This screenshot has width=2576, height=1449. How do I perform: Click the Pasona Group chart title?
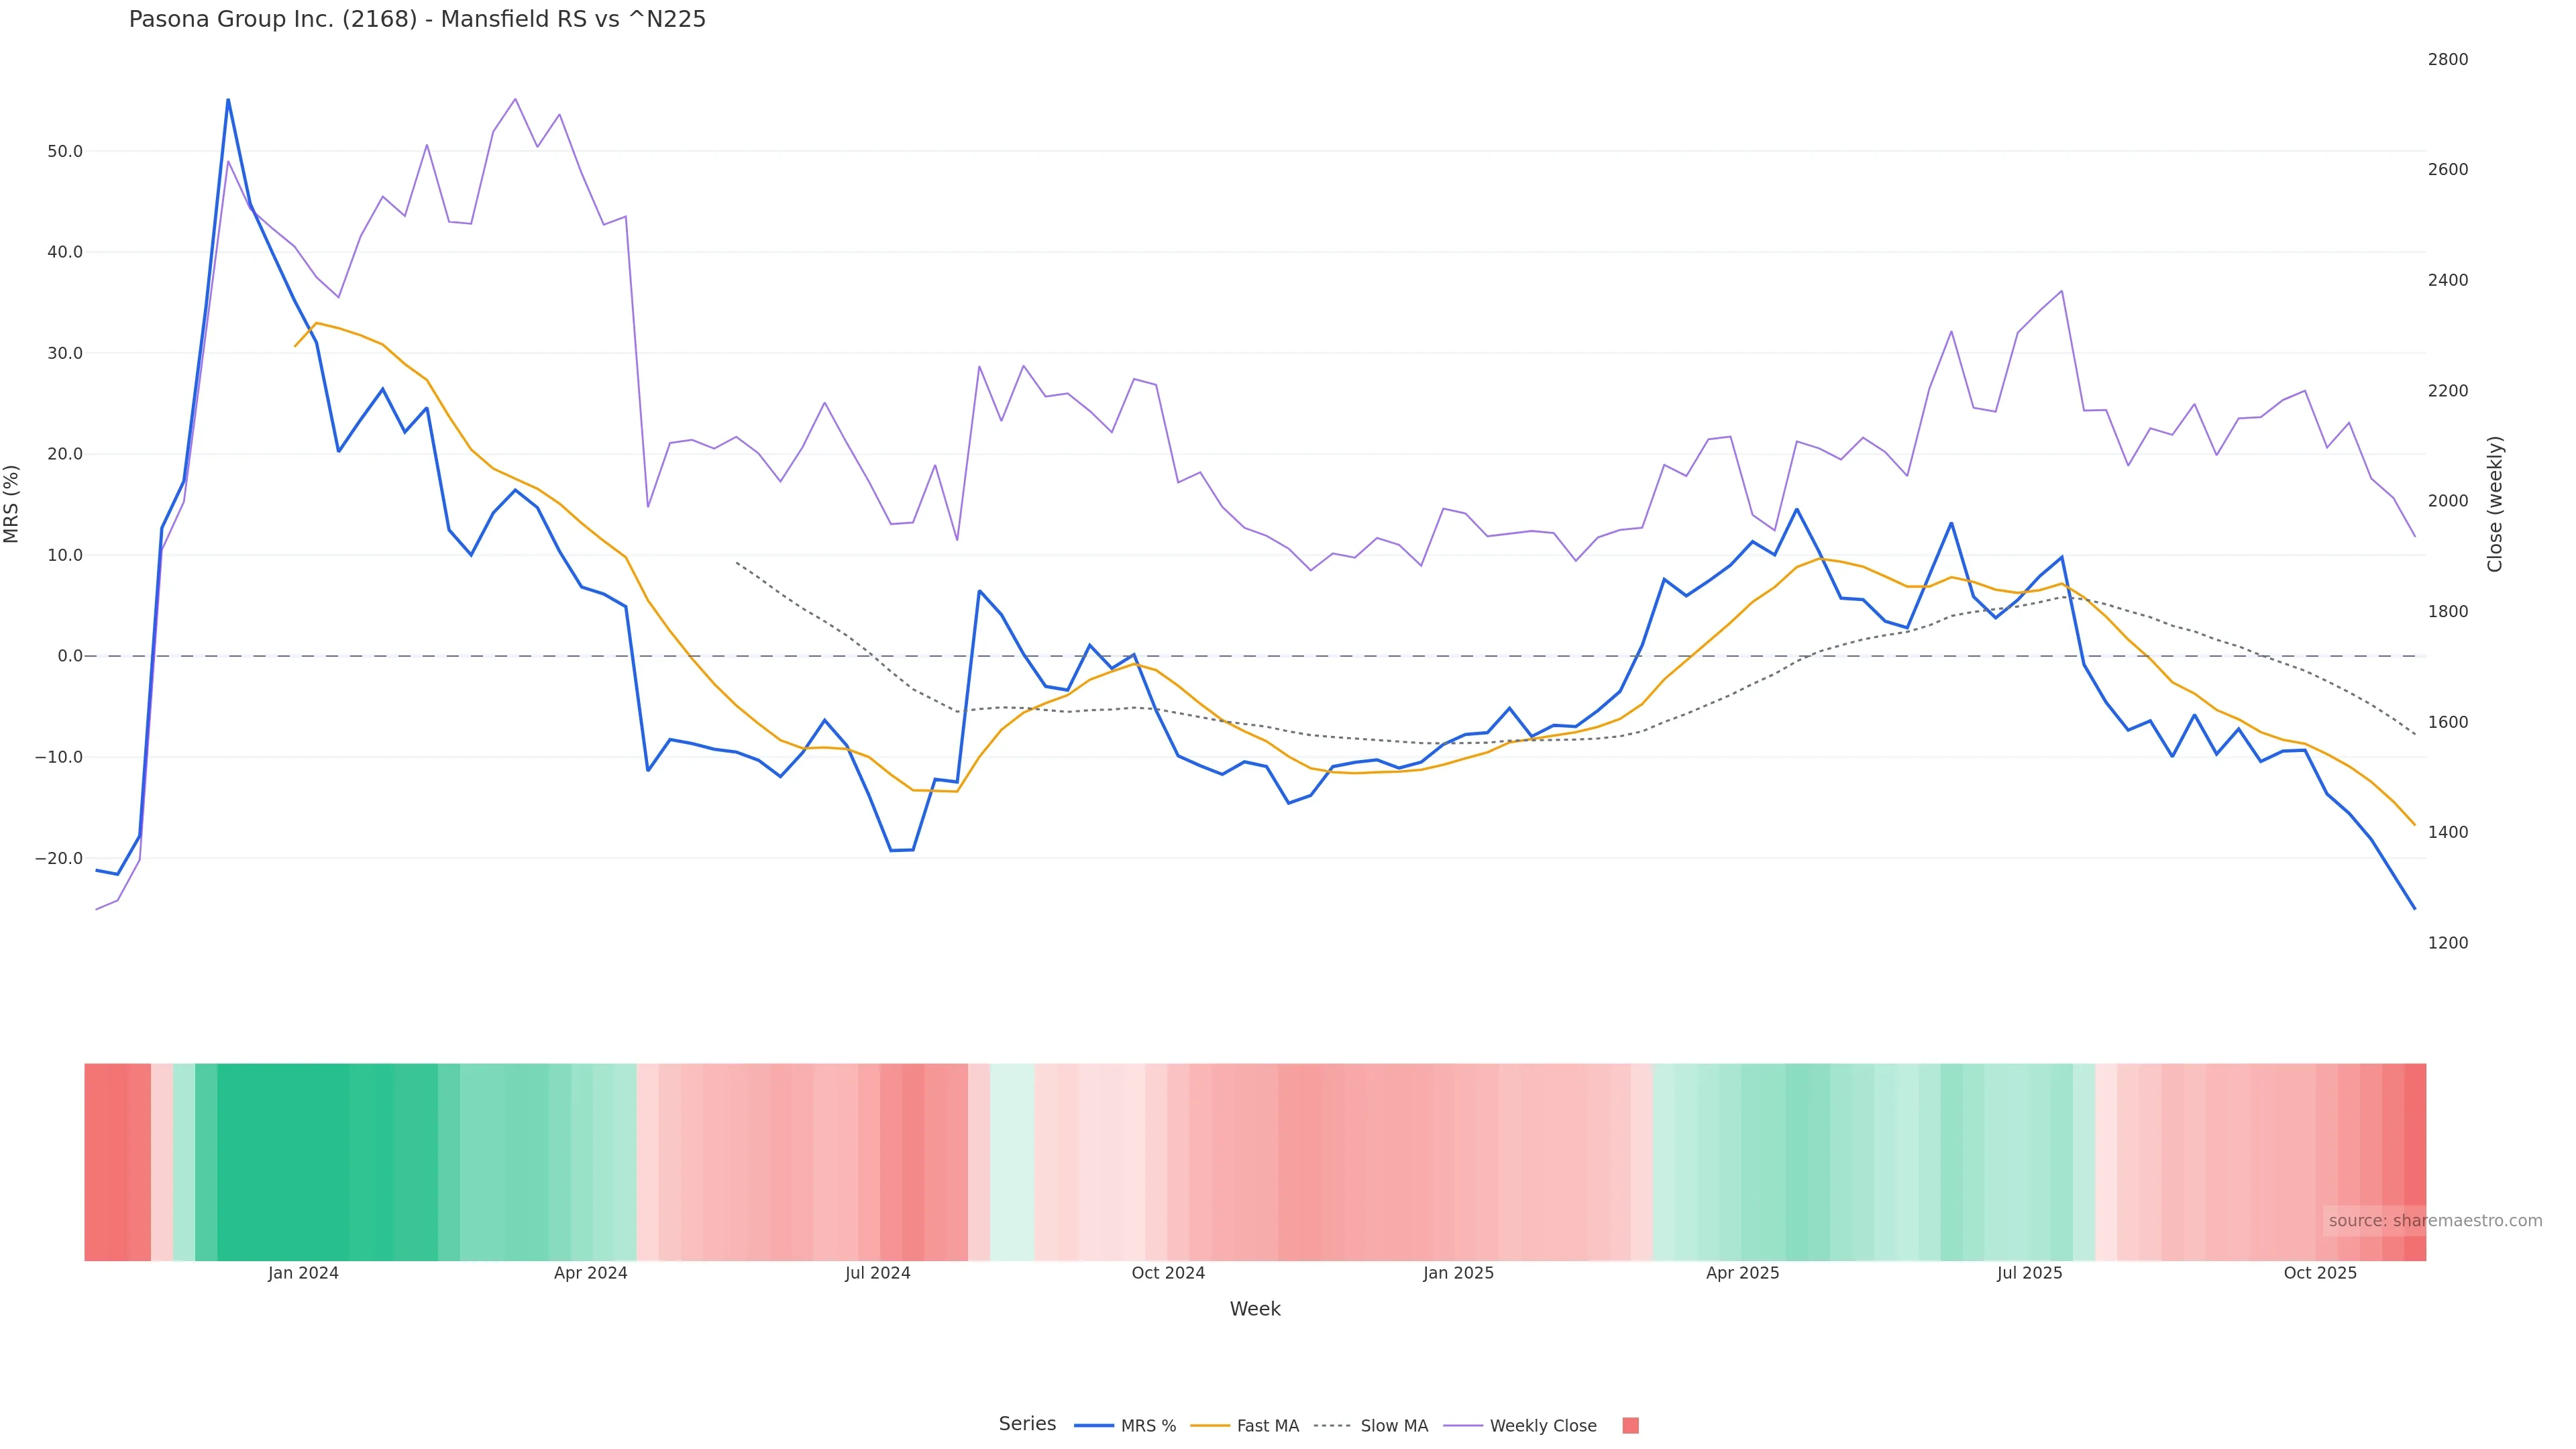pos(417,19)
